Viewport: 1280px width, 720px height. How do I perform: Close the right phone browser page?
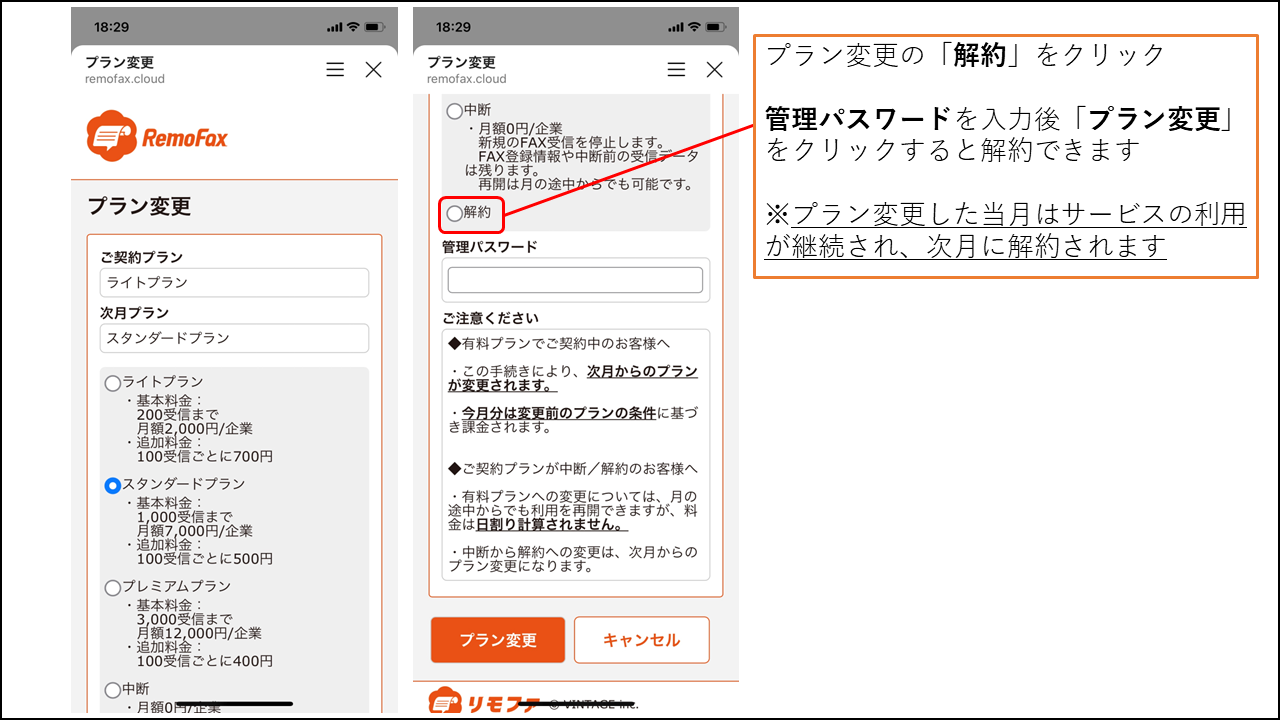[714, 69]
